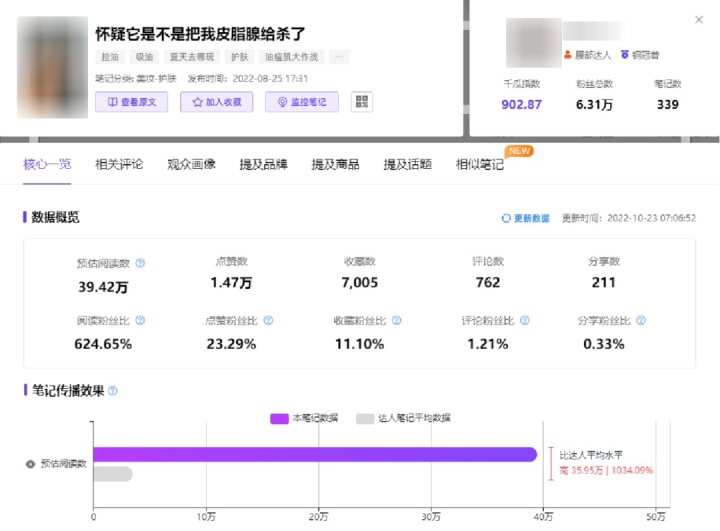This screenshot has height=531, width=720.
Task: Click the 笔记分类 美妆-护肤 text
Action: pos(136,79)
